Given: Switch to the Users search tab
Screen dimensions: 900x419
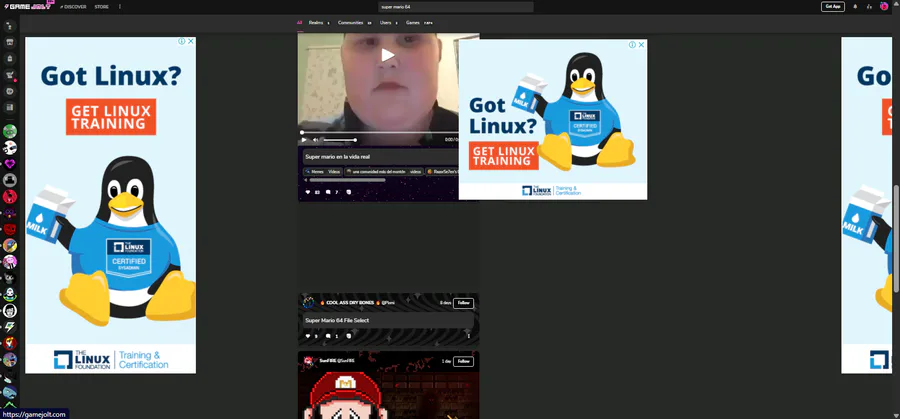Looking at the screenshot, I should pos(389,22).
